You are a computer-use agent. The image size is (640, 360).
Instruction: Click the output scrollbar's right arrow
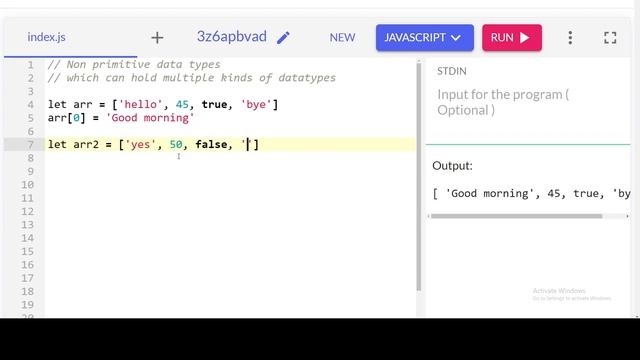pyautogui.click(x=627, y=216)
